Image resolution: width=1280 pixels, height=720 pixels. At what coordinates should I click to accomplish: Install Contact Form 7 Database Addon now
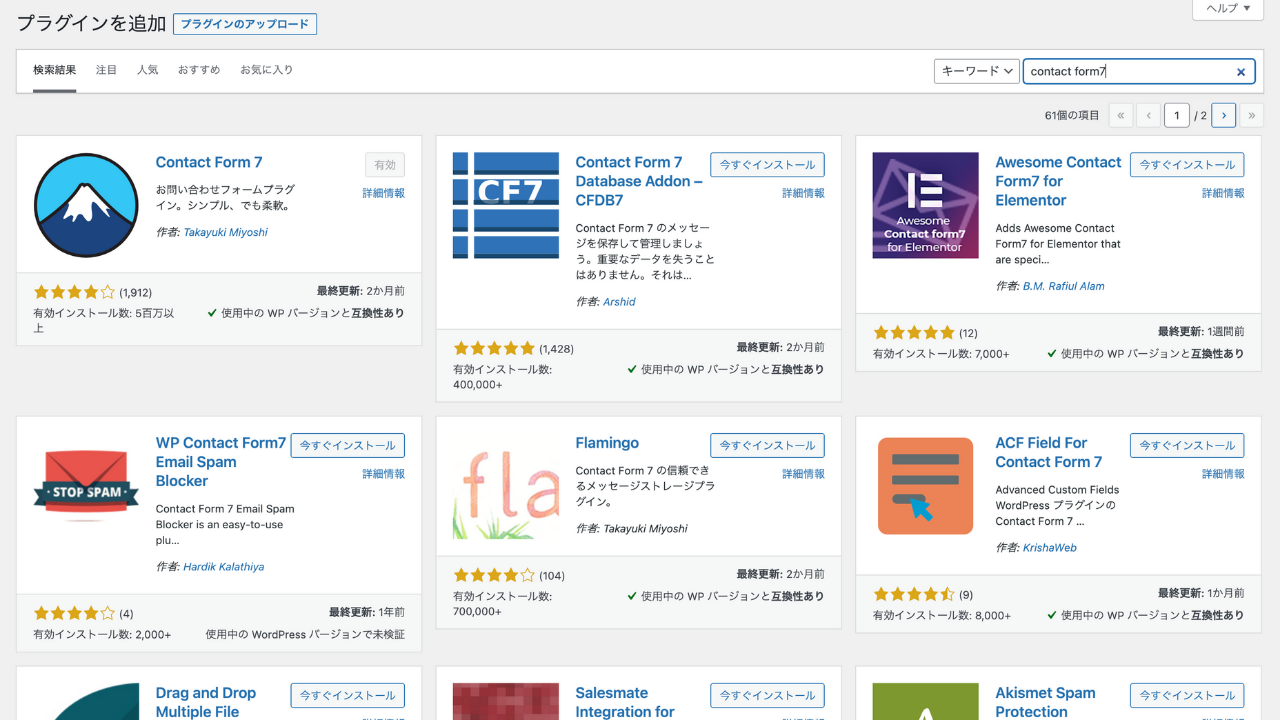(767, 165)
